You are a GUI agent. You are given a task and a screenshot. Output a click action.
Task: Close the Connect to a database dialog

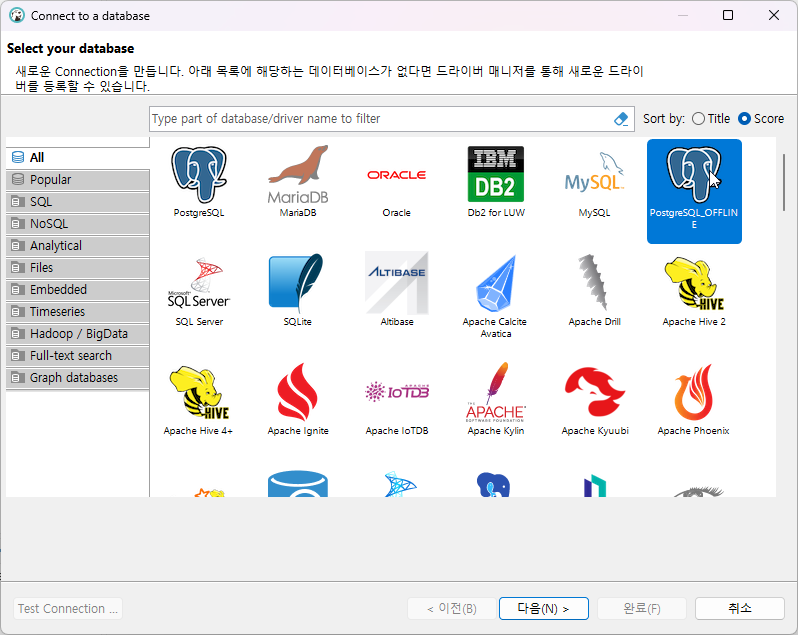(x=774, y=15)
